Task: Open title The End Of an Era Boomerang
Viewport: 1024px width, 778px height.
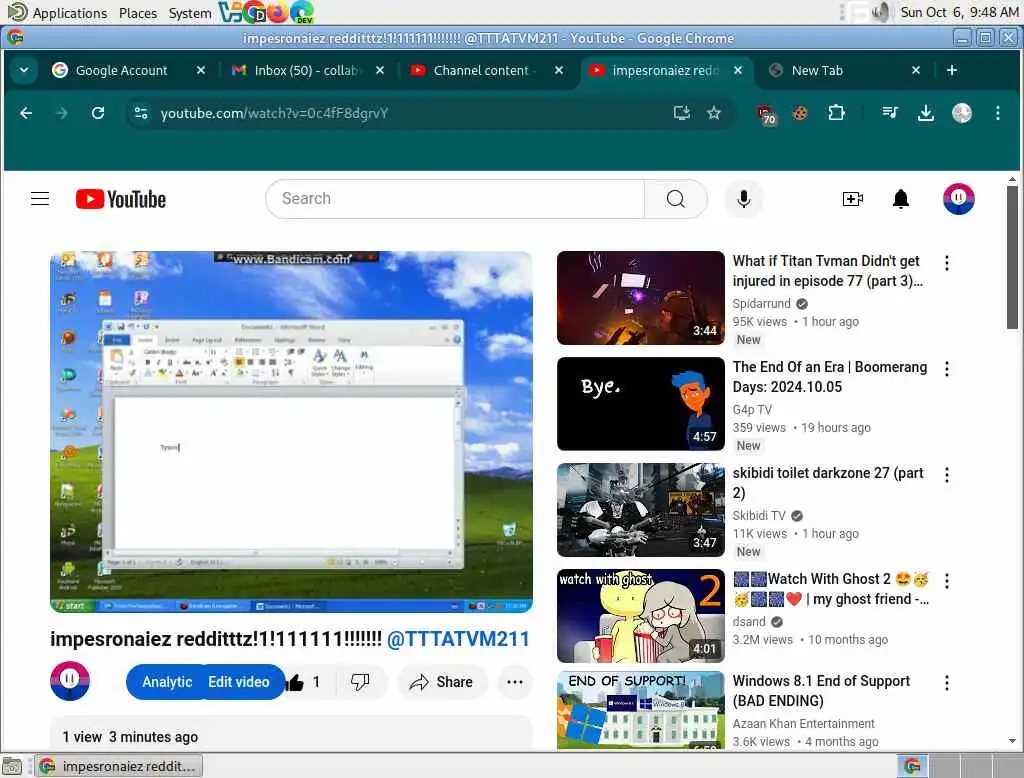Action: pos(829,377)
